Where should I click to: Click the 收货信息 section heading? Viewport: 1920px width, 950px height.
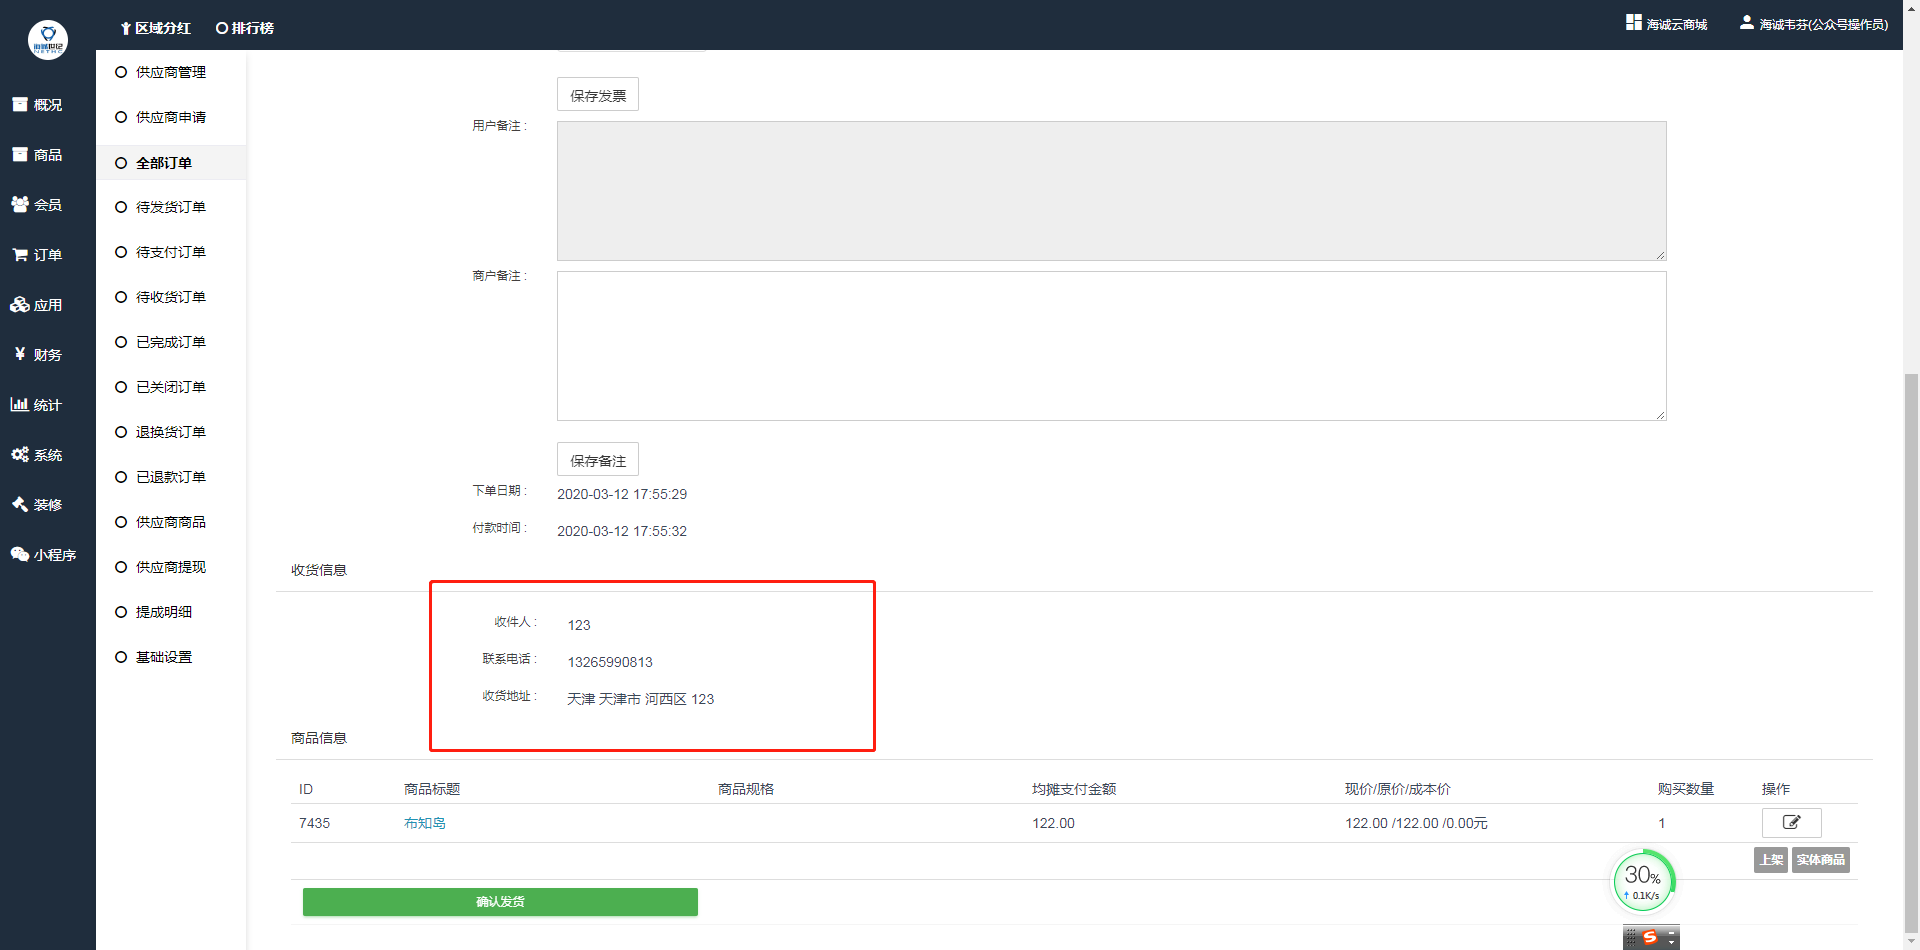pos(319,570)
